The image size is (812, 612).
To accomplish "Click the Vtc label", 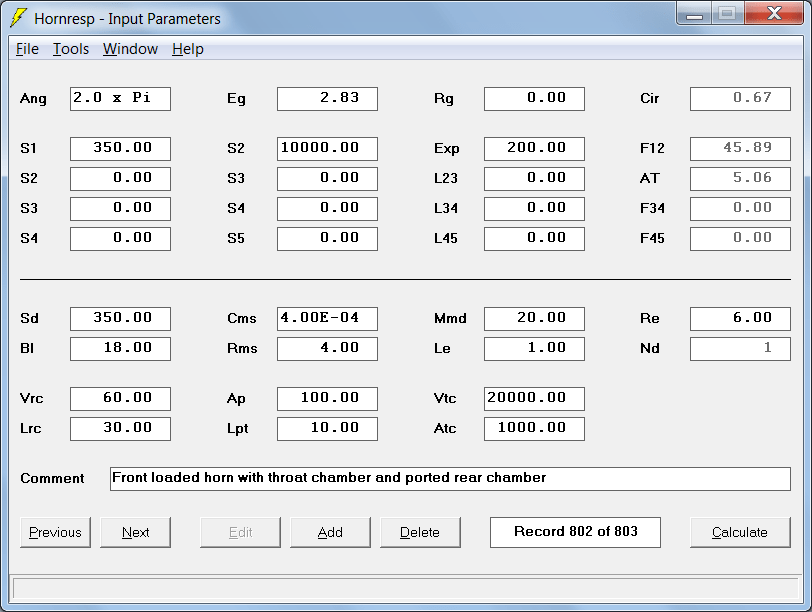I will click(x=445, y=399).
